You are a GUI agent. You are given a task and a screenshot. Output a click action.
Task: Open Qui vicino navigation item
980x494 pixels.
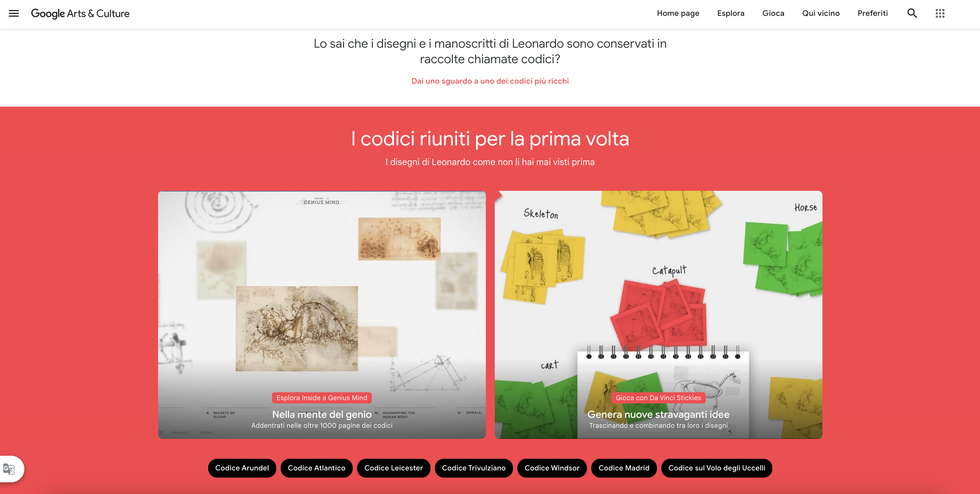[821, 14]
